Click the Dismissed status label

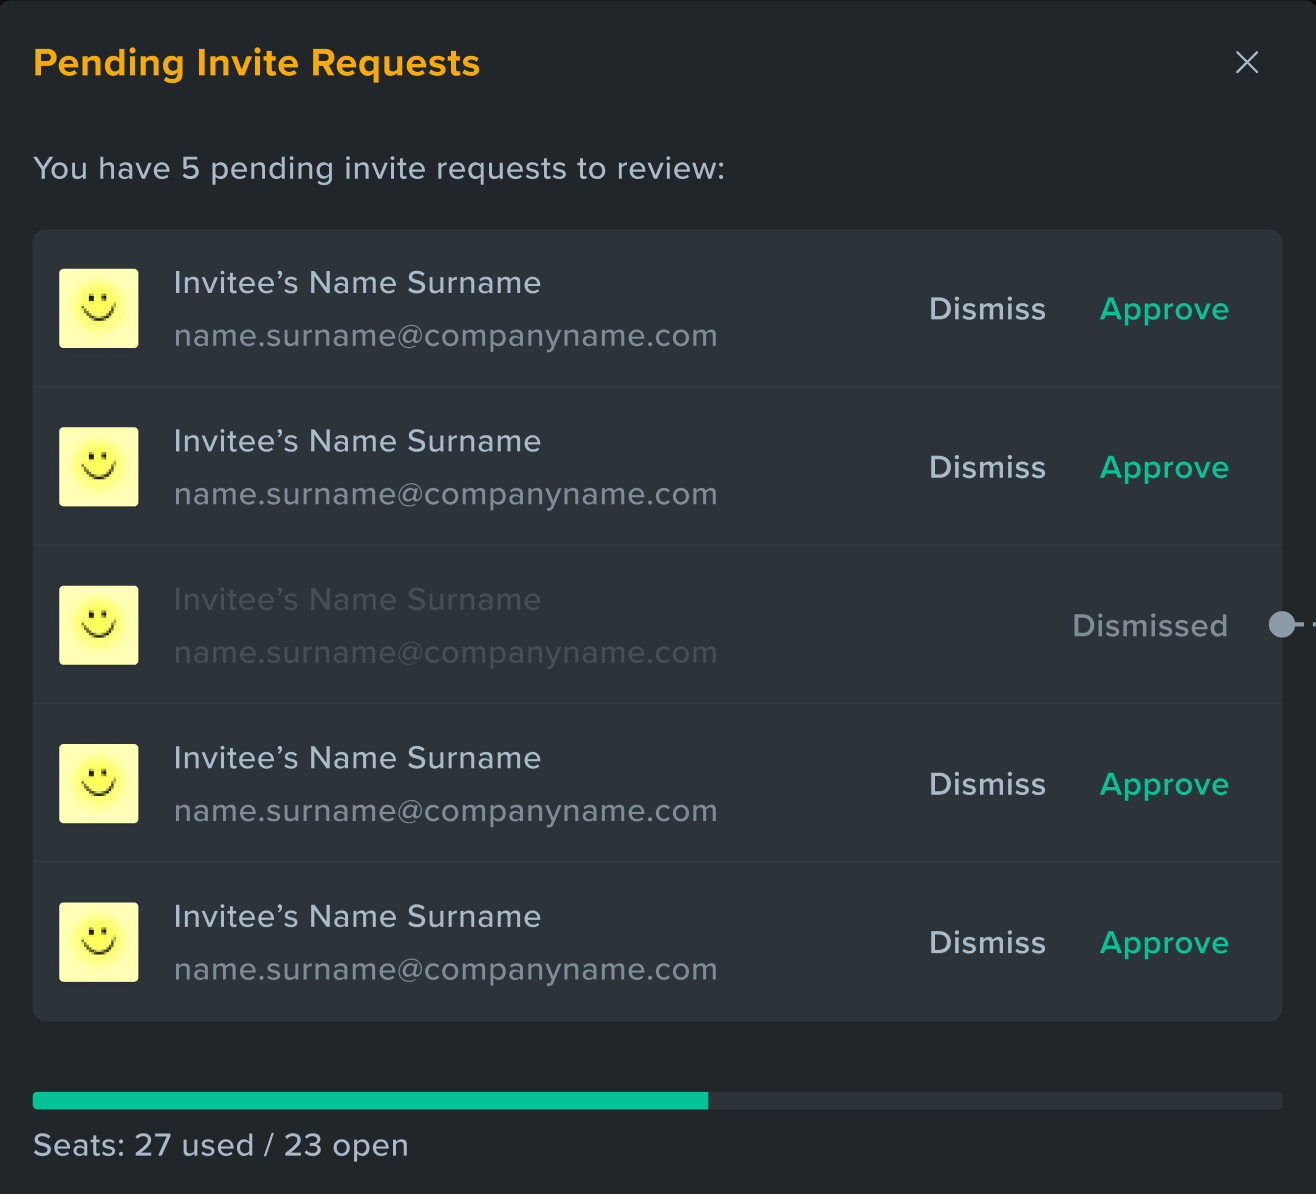click(x=1150, y=626)
